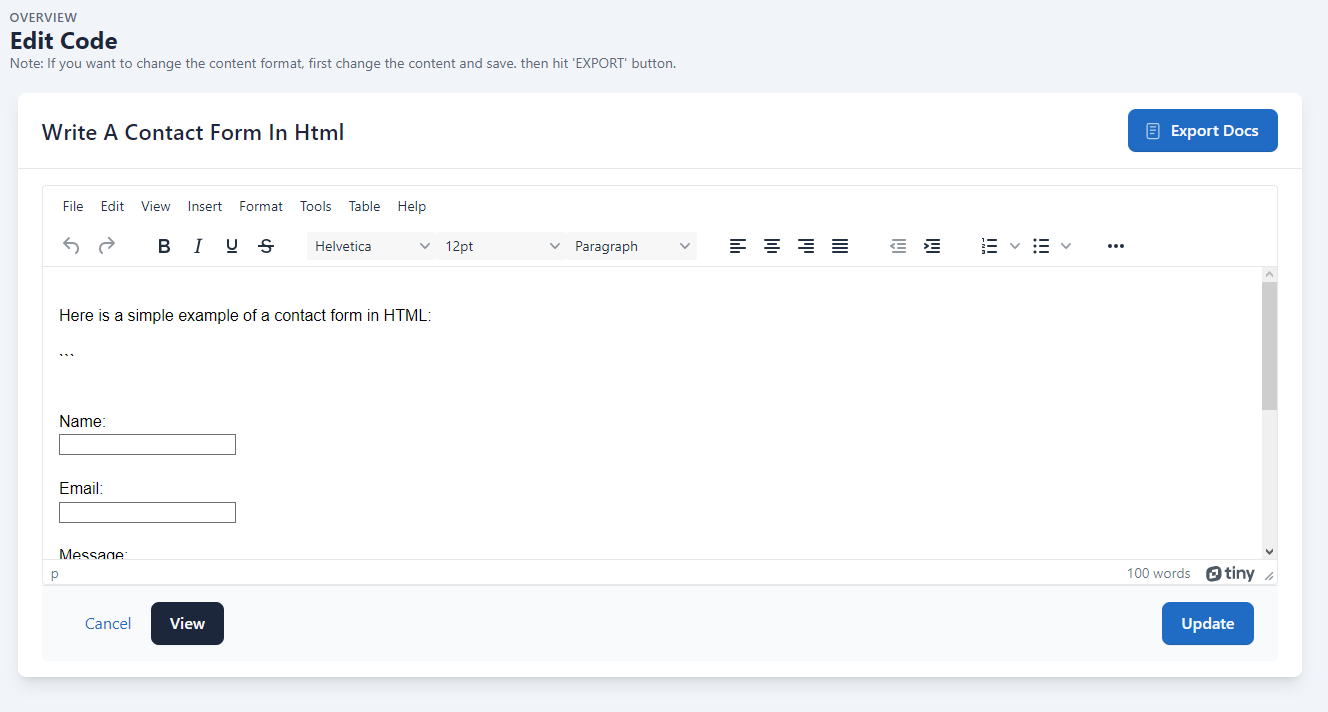Click the 'Write A Contact Form In Html' title
The image size is (1328, 712).
pos(193,132)
